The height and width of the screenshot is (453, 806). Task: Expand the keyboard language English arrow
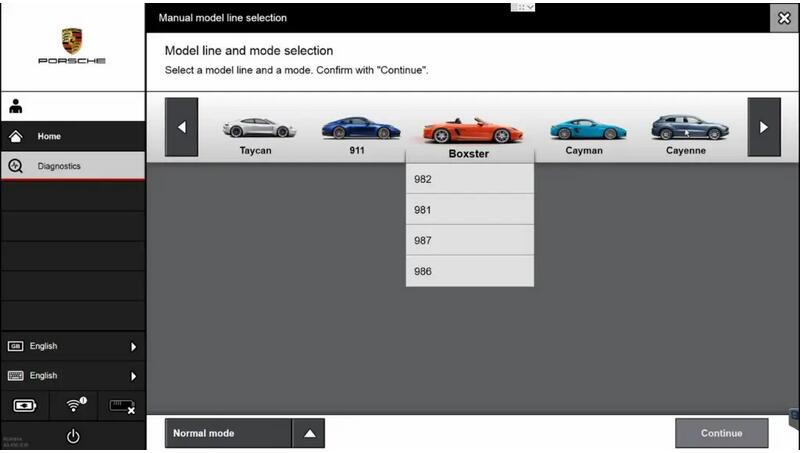[x=133, y=376]
